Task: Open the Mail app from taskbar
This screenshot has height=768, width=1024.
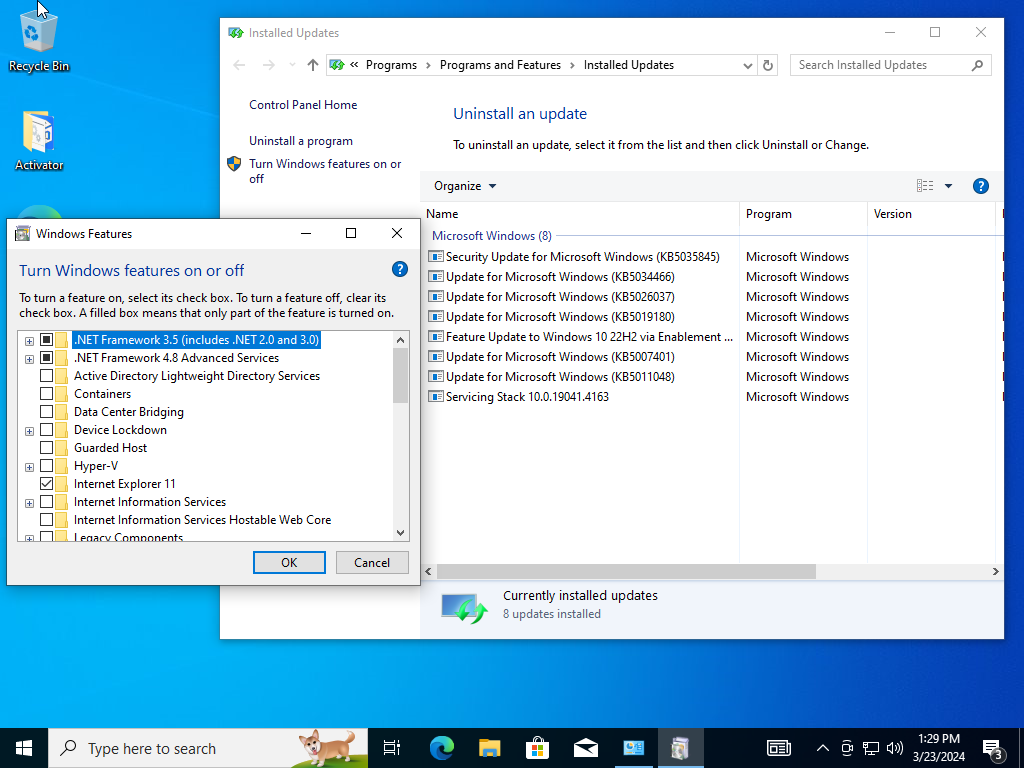Action: click(586, 748)
